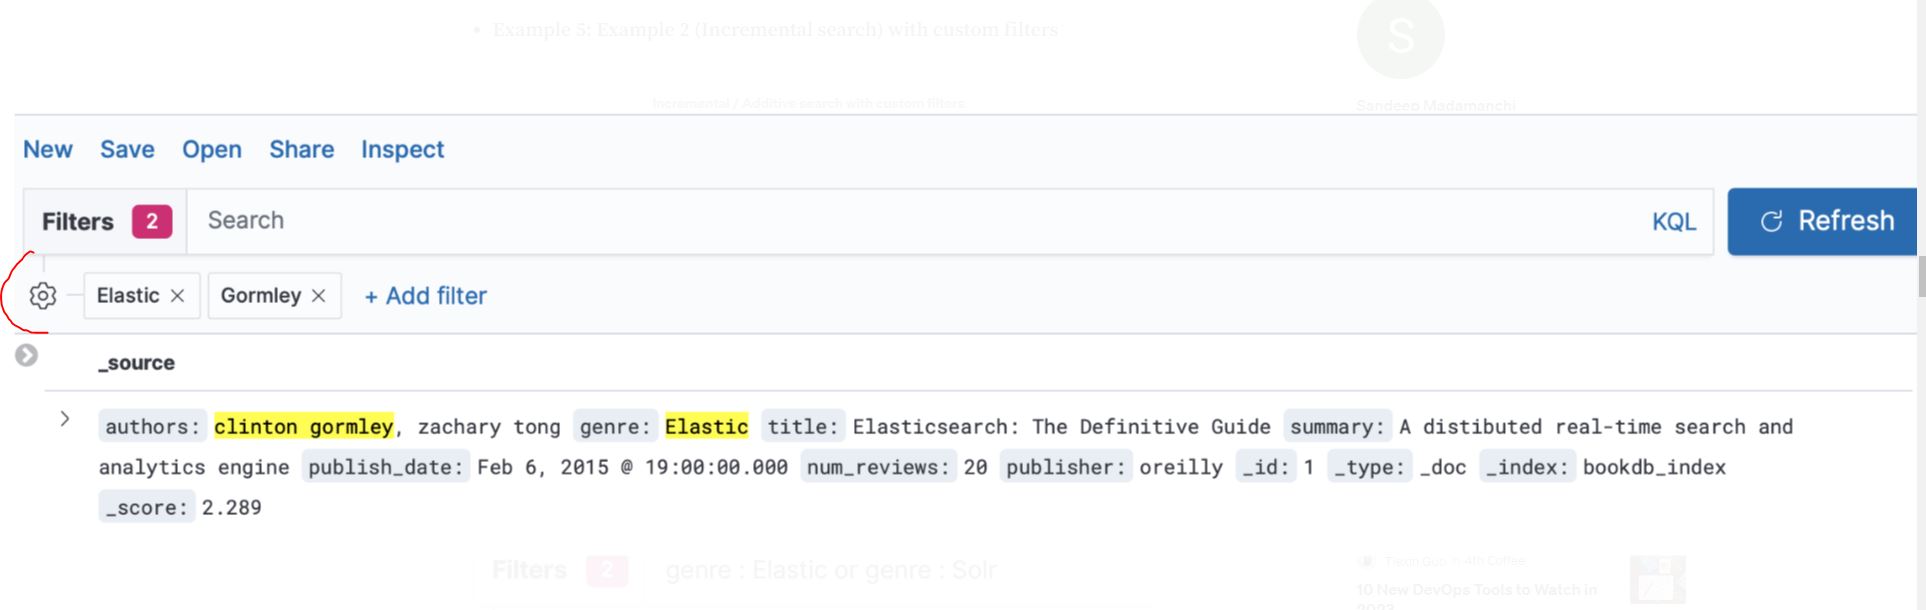Screen dimensions: 1926x610
Task: Click the bookdb_index value
Action: pyautogui.click(x=1654, y=467)
